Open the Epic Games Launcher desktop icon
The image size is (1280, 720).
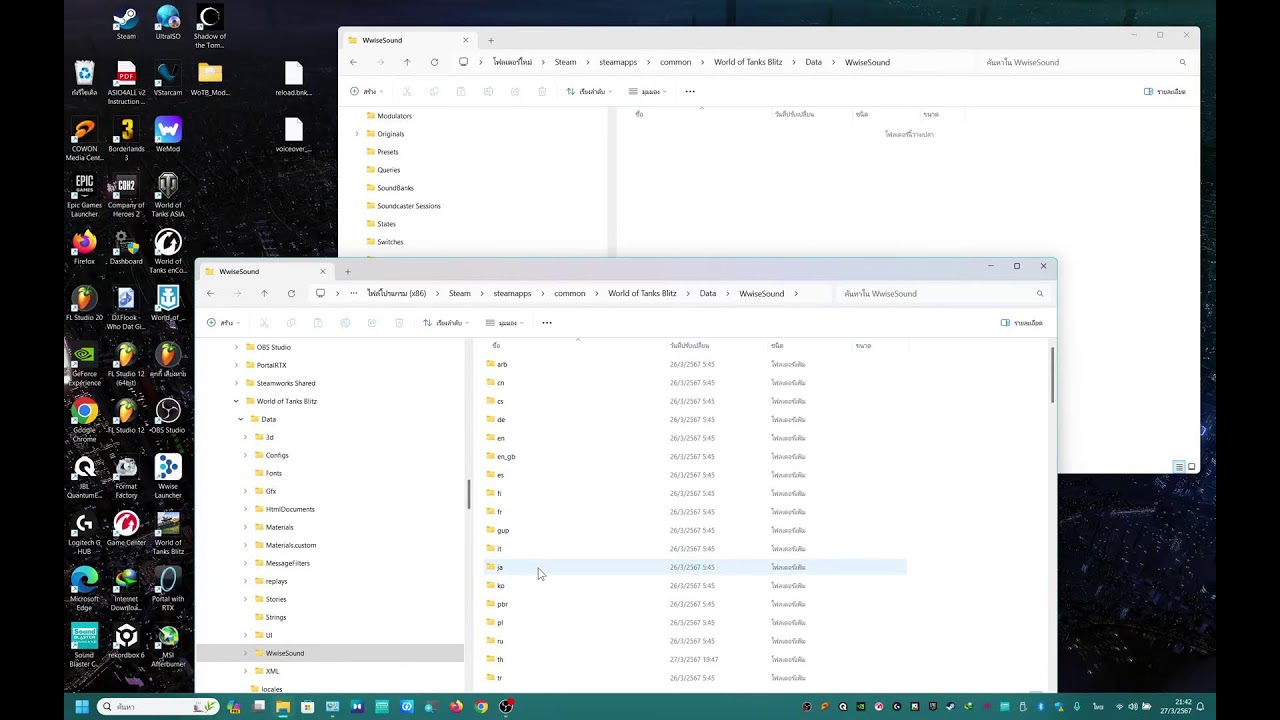(84, 196)
